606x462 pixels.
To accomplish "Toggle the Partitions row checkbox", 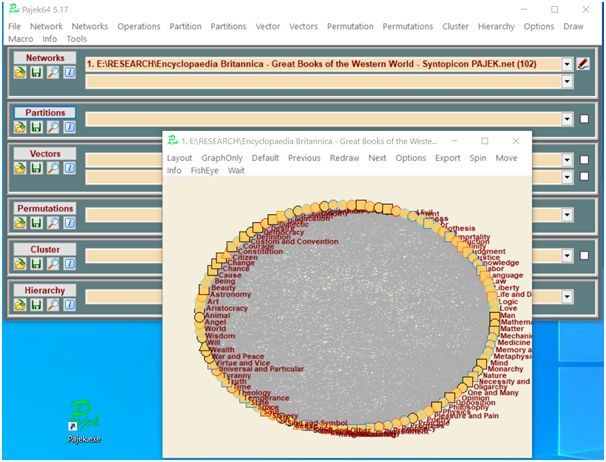I will pos(584,119).
